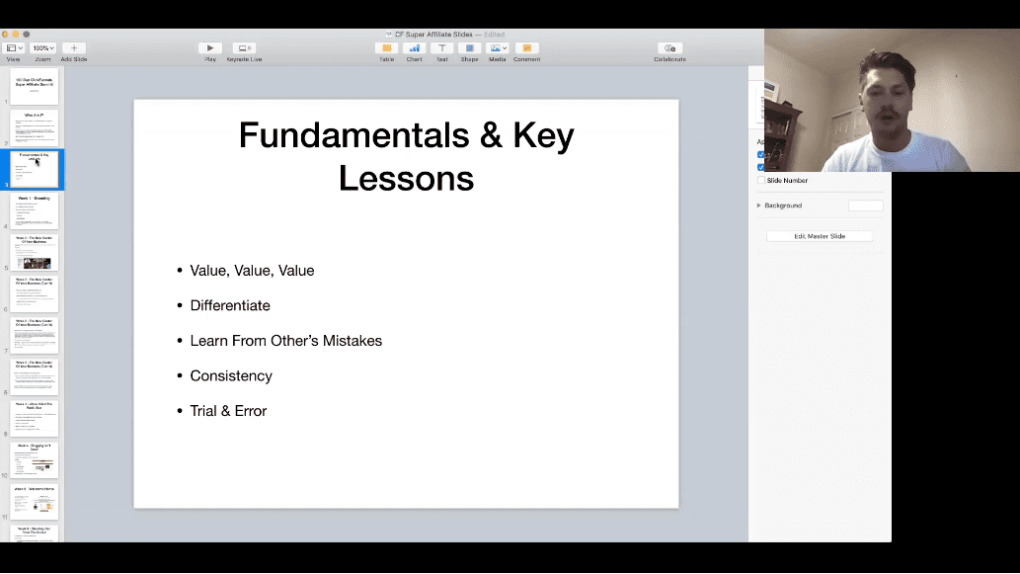
Task: Select the first title slide thumbnail
Action: point(34,87)
